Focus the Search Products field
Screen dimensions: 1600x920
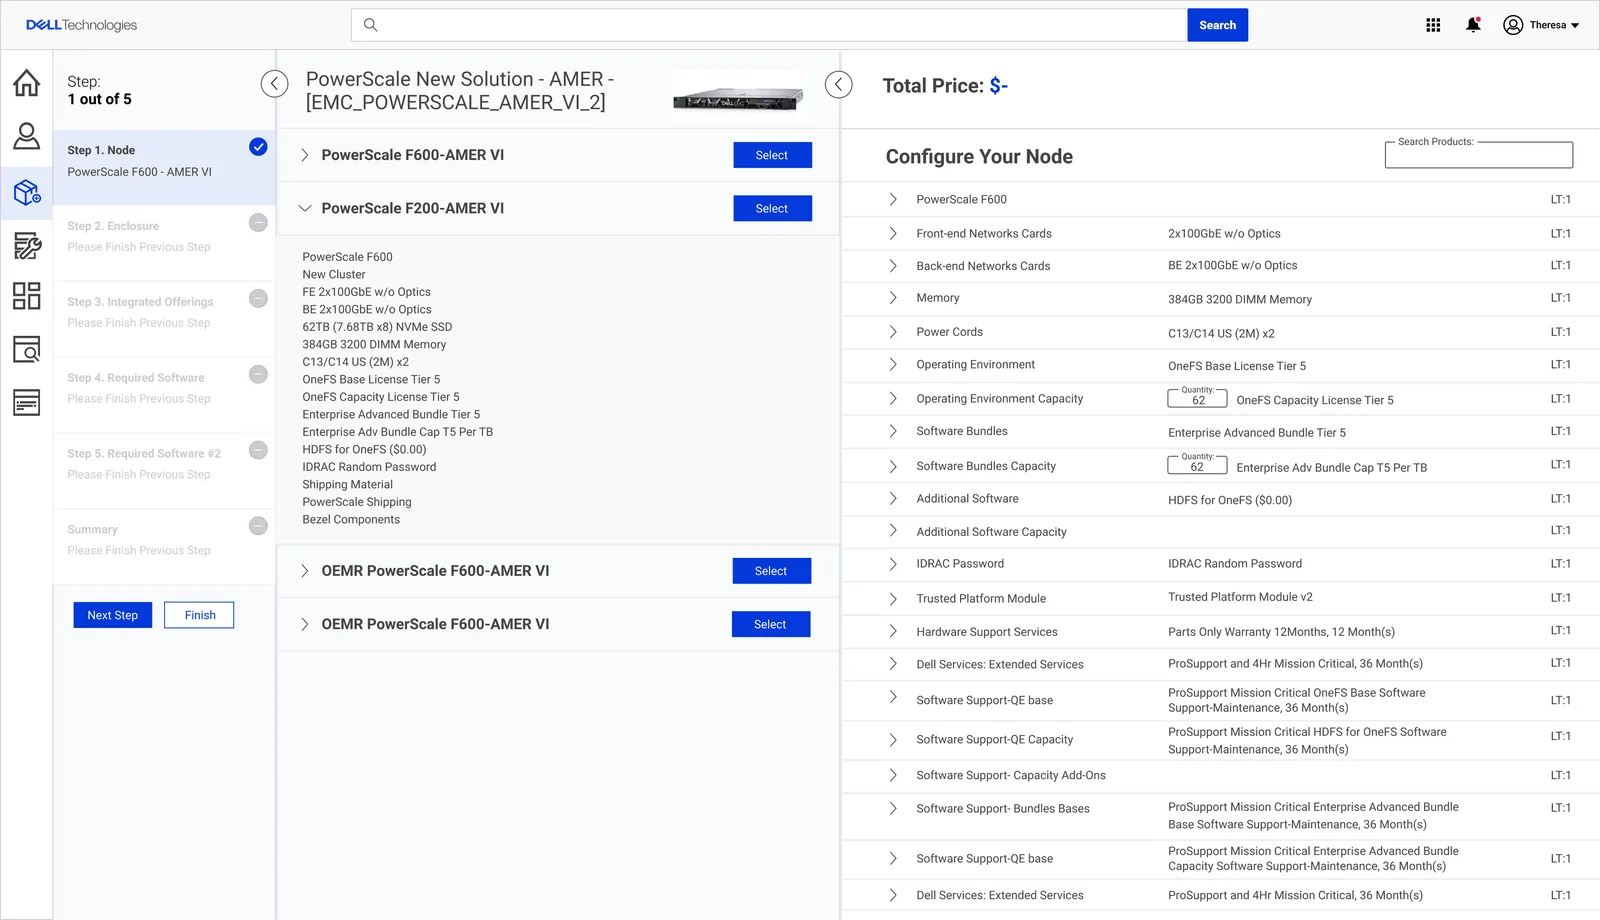pos(1479,155)
